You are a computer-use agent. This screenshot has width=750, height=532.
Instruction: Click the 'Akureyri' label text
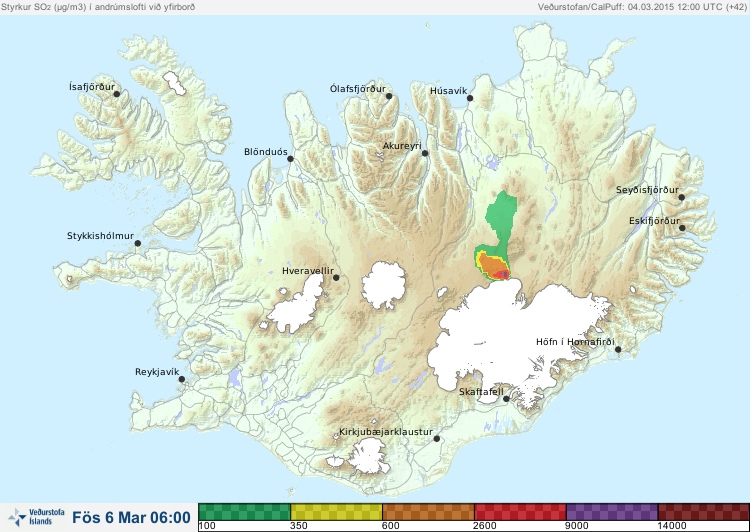(x=402, y=146)
